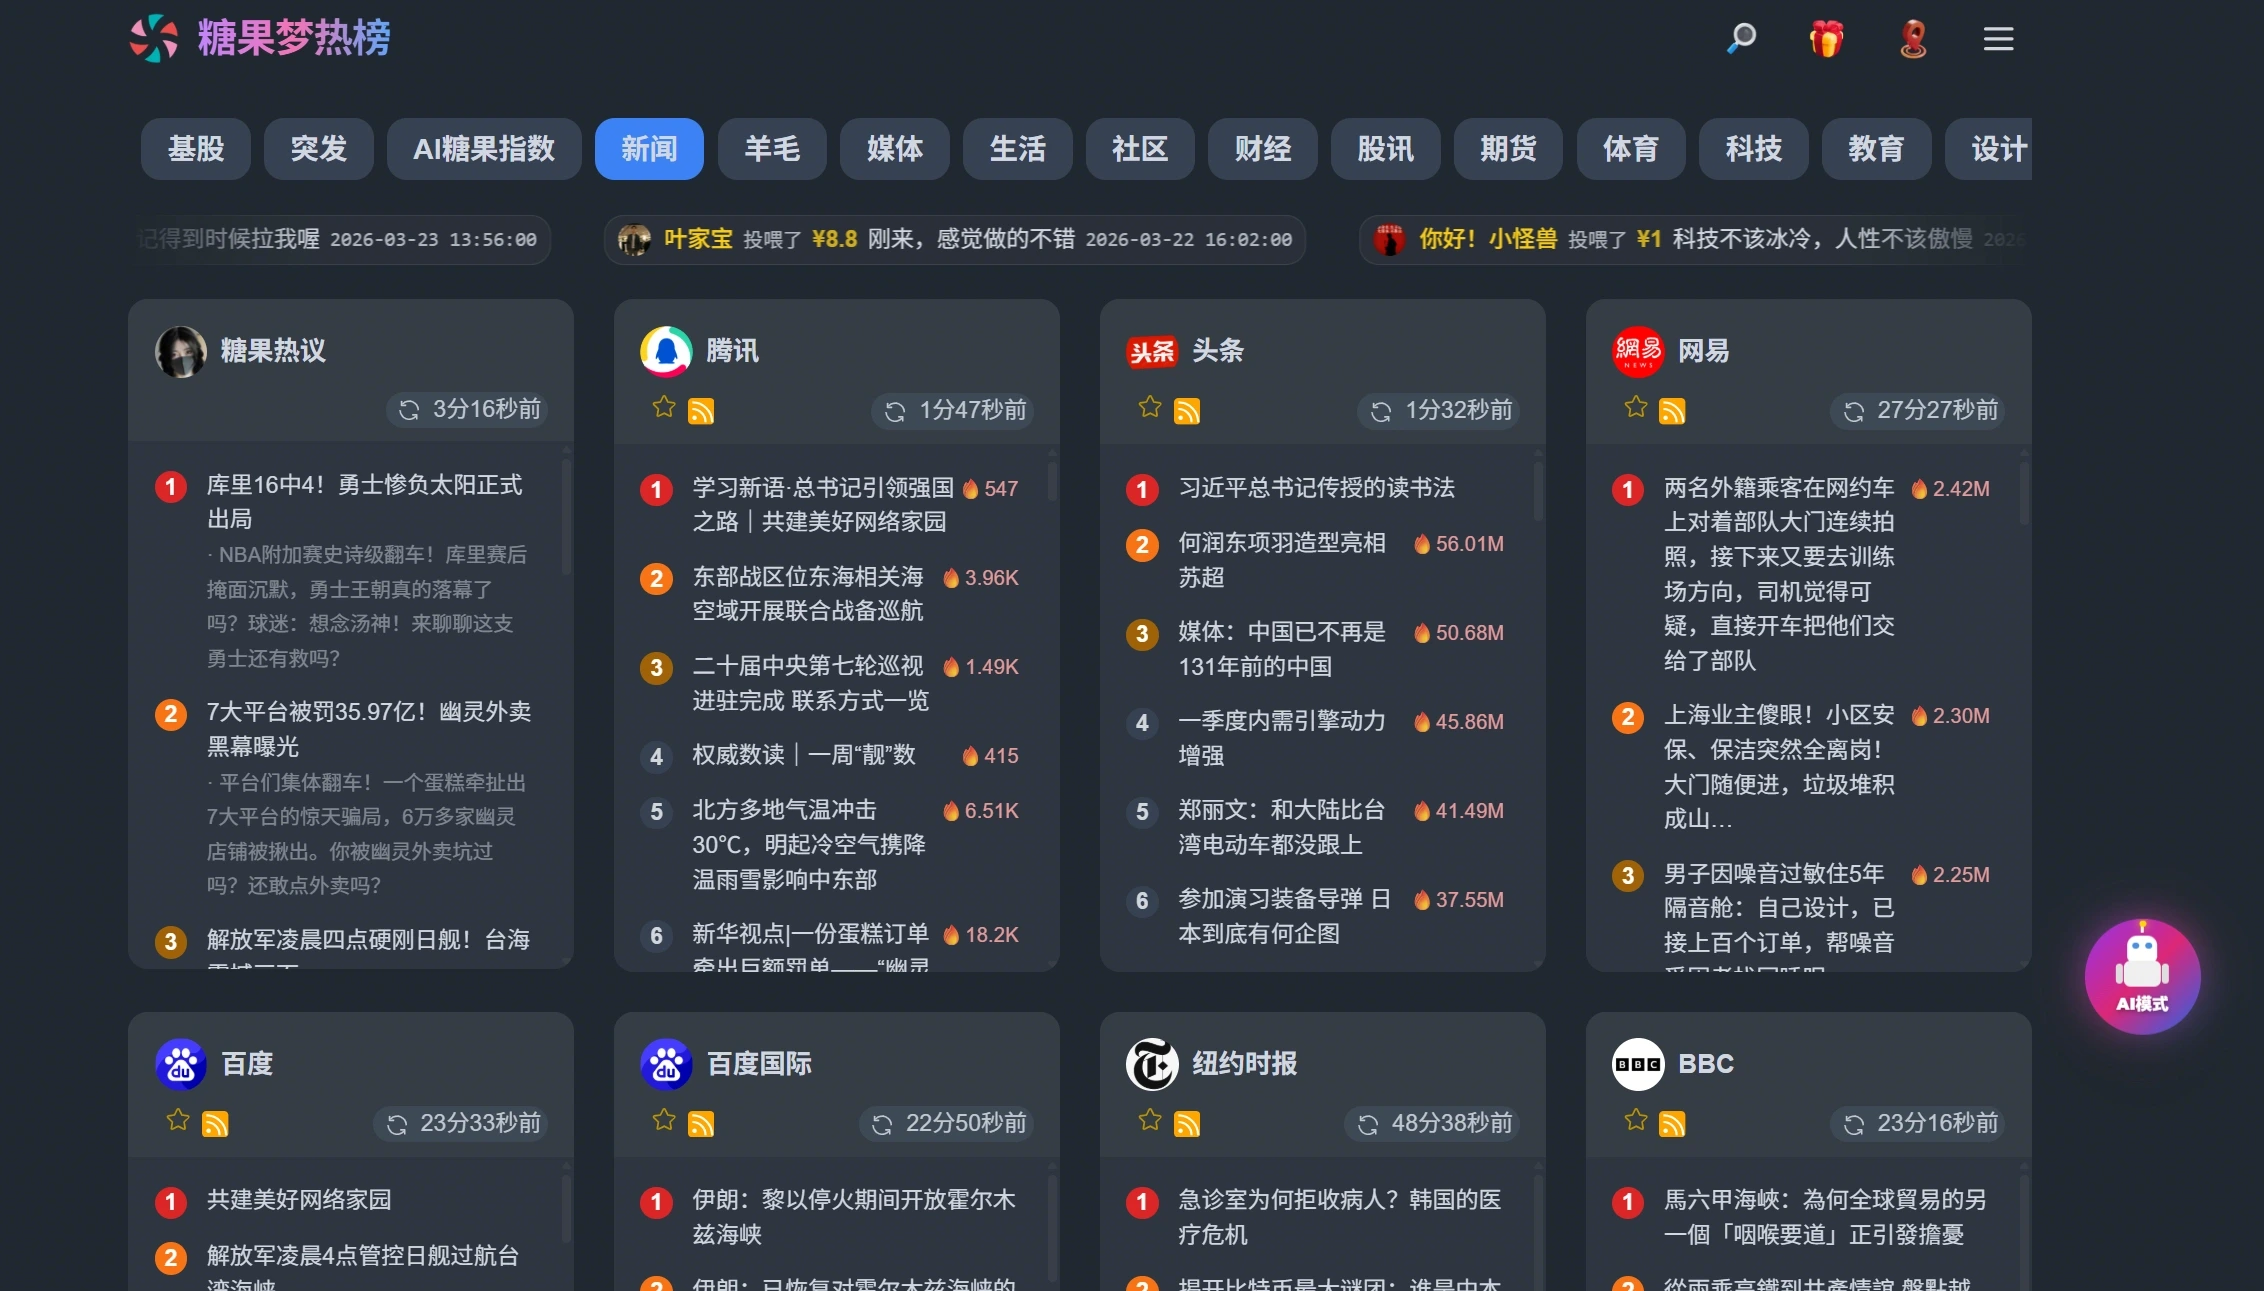Screen dimensions: 2264x1291
Task: Open BBC card's RSS feed
Action: point(1672,1123)
